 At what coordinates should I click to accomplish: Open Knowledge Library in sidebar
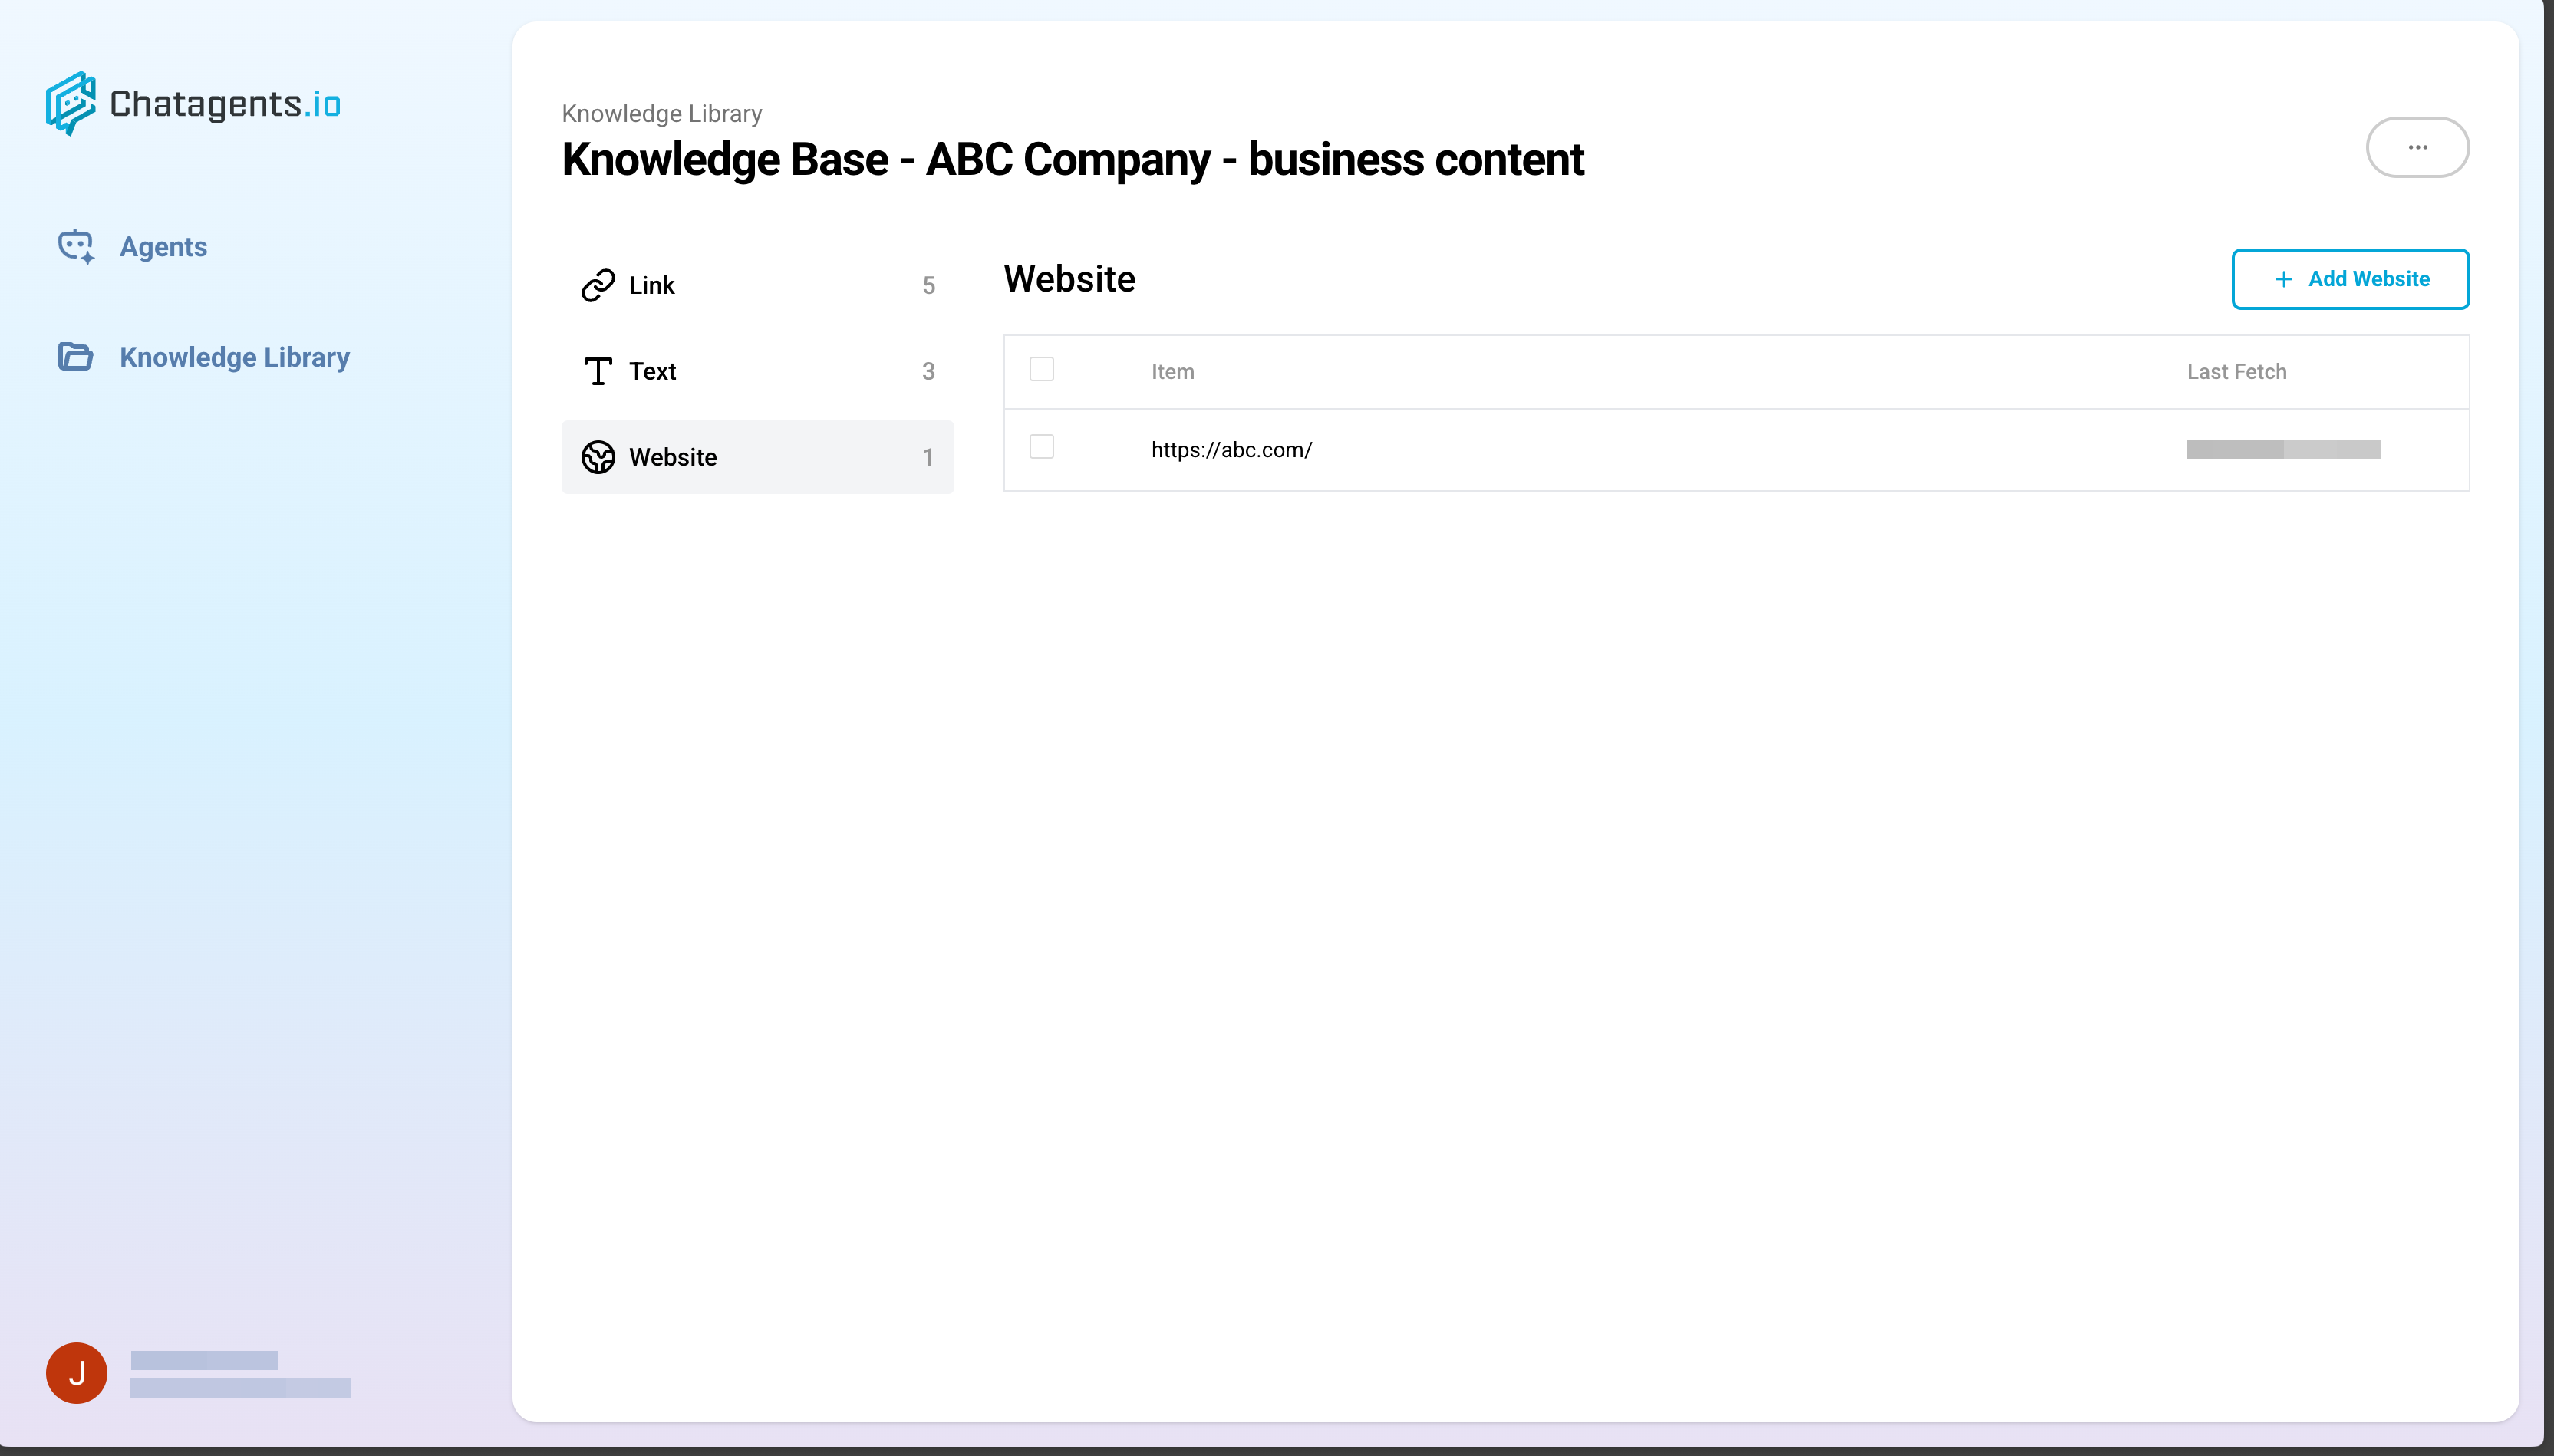234,357
